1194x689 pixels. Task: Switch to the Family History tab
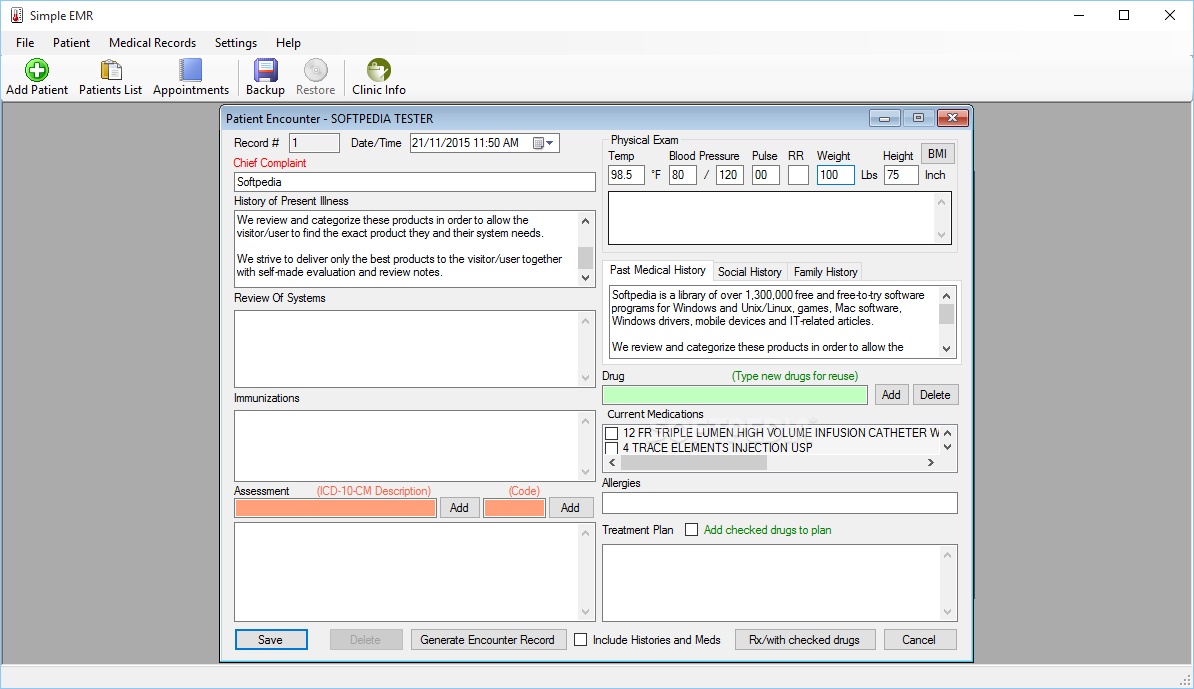click(x=825, y=272)
